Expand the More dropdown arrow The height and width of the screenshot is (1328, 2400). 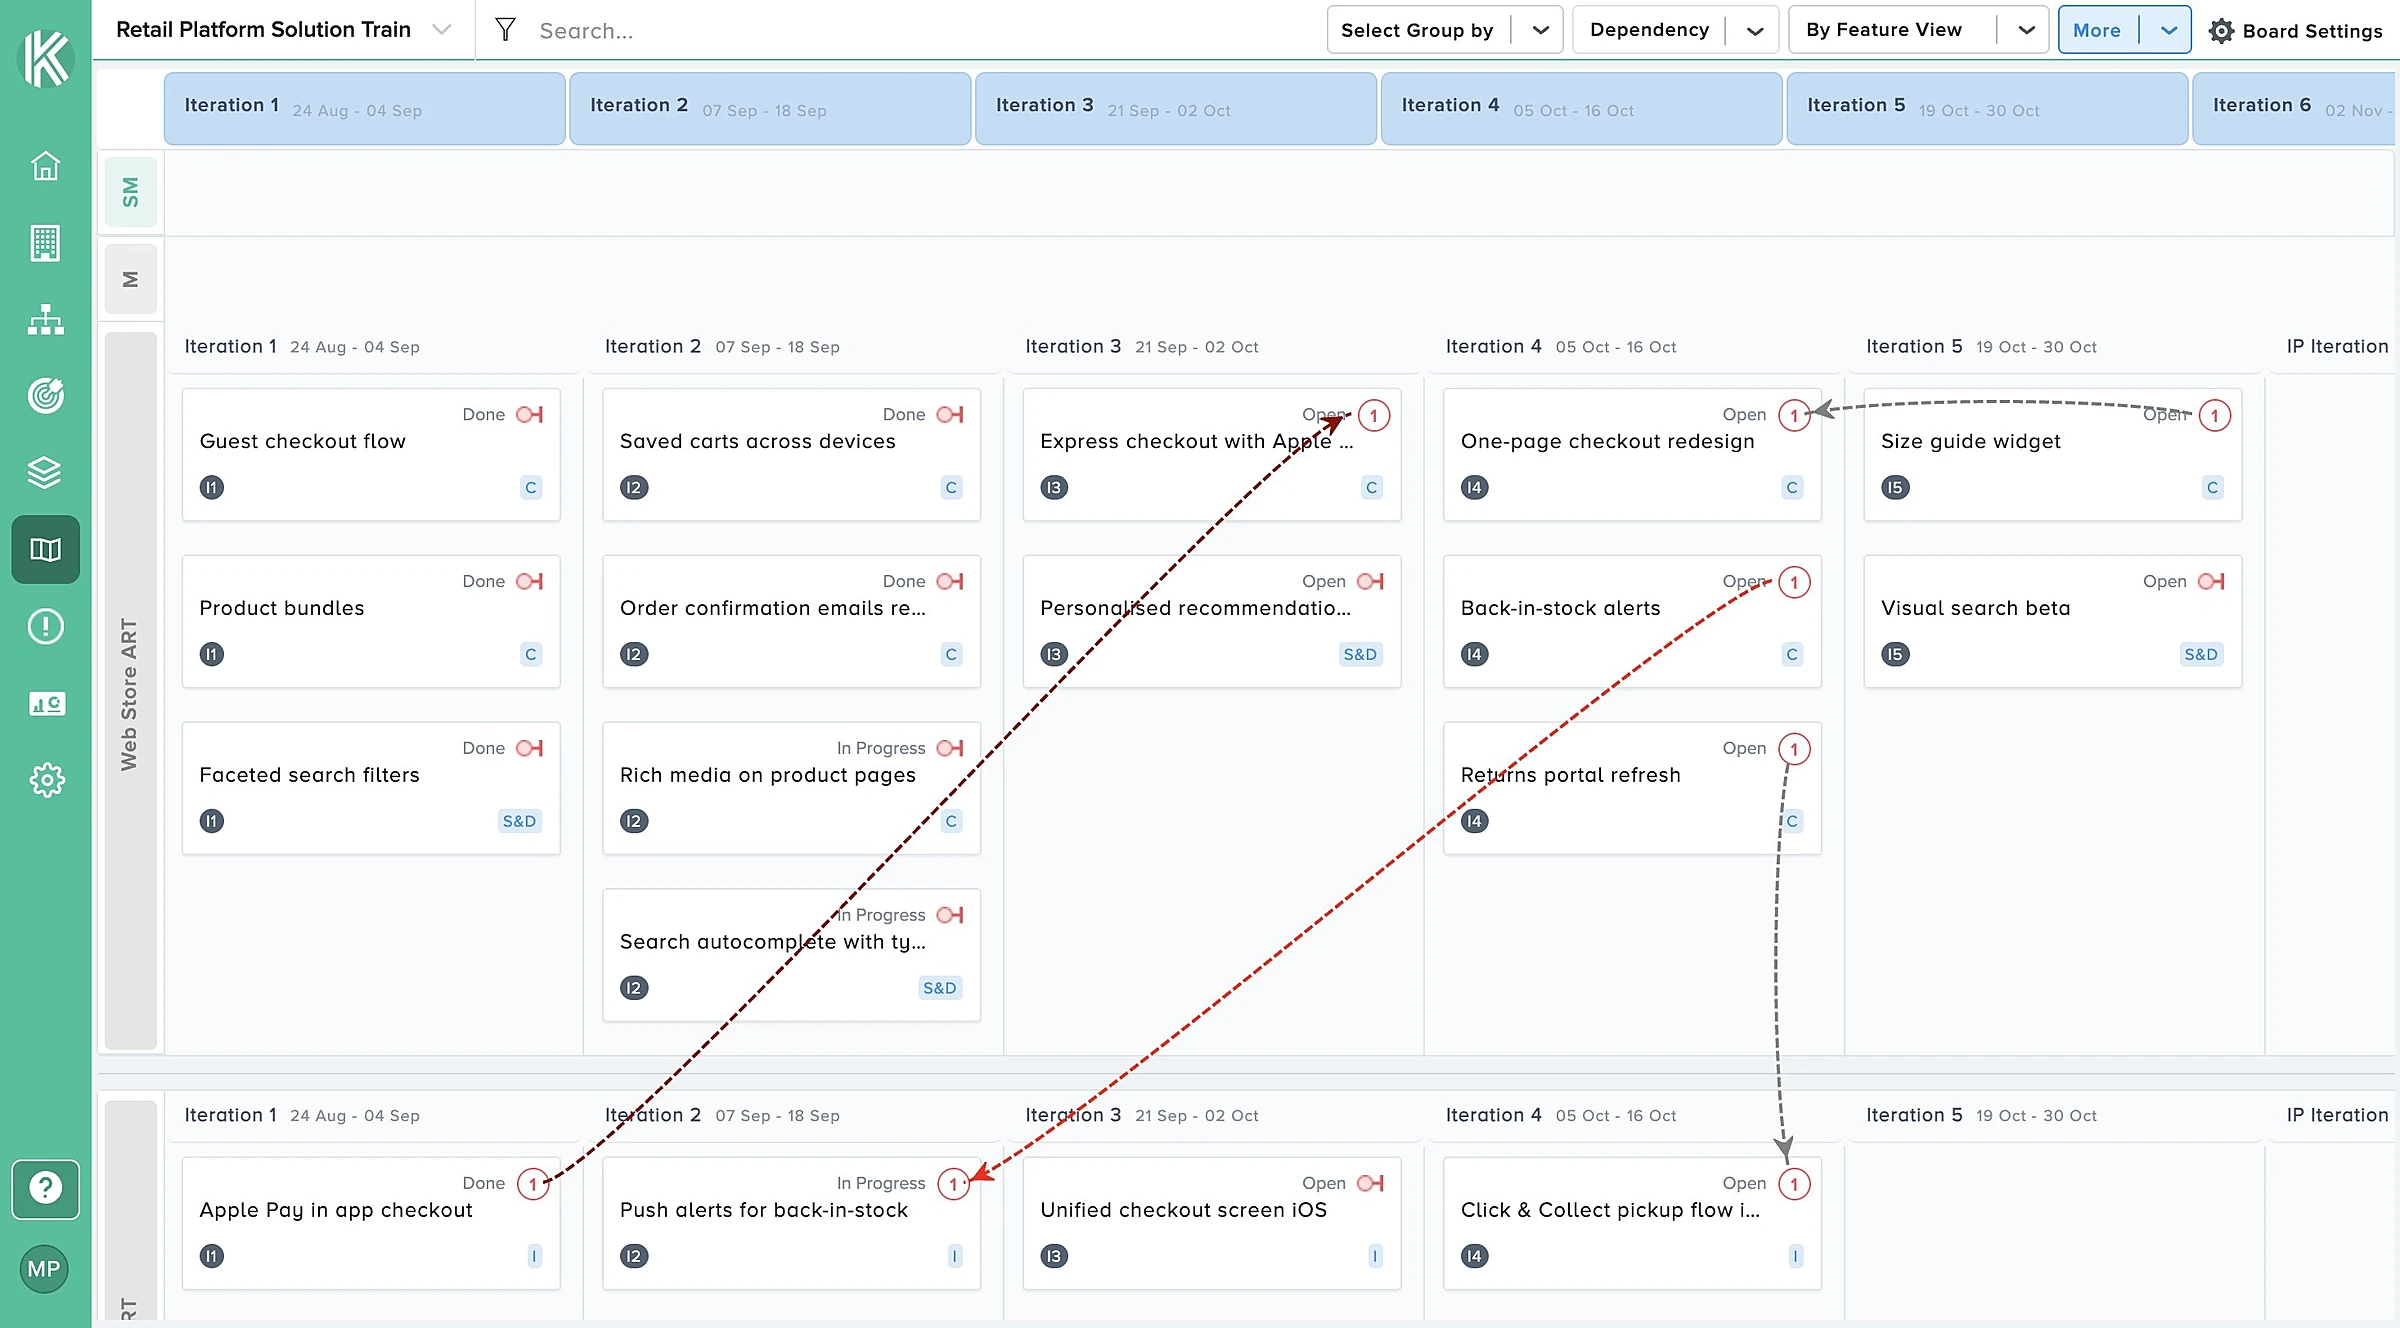point(2168,30)
